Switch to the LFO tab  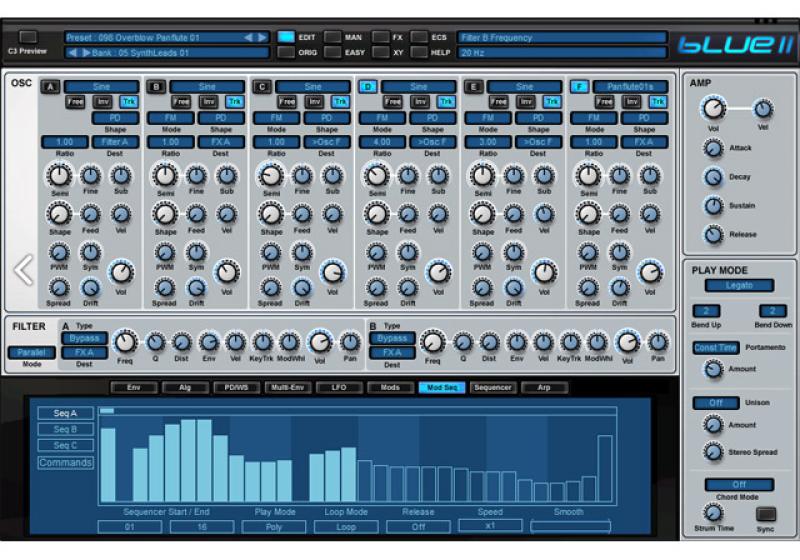click(x=338, y=387)
